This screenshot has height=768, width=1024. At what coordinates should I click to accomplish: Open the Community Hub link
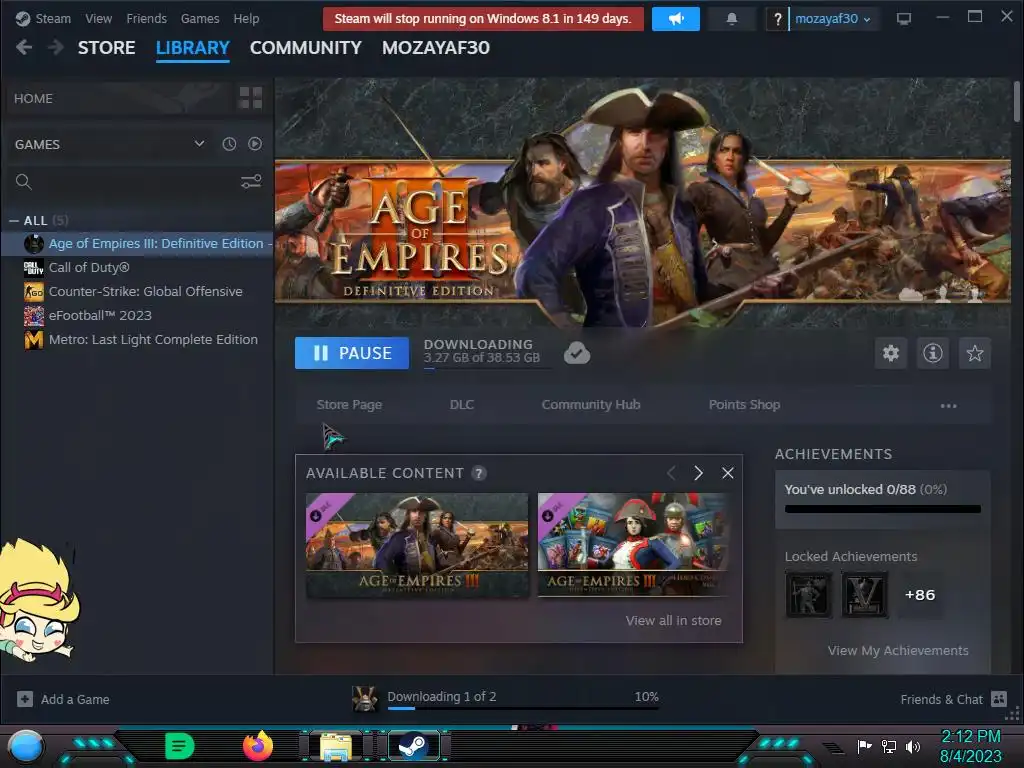click(x=591, y=405)
